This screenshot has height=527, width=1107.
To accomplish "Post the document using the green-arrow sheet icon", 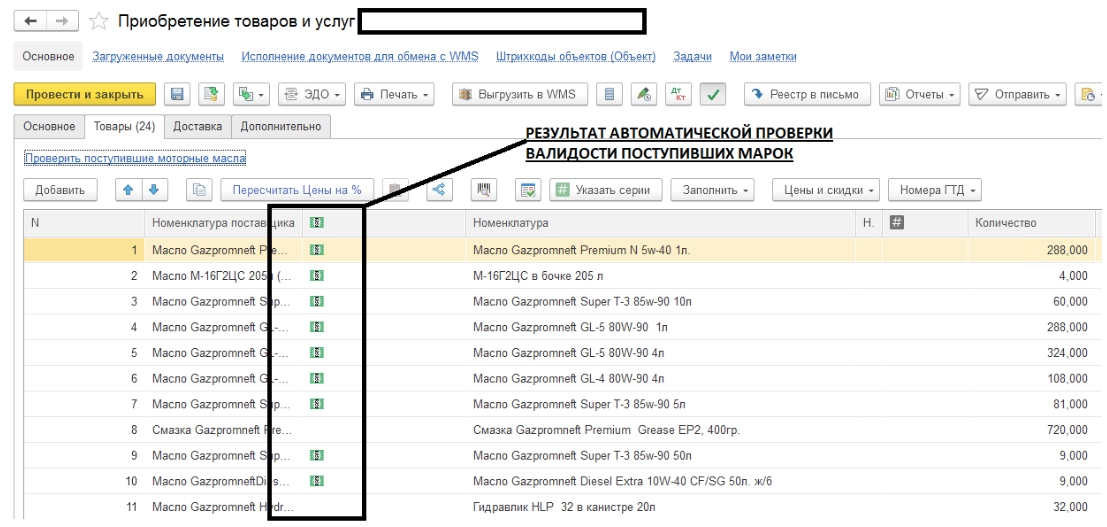I will click(x=210, y=94).
